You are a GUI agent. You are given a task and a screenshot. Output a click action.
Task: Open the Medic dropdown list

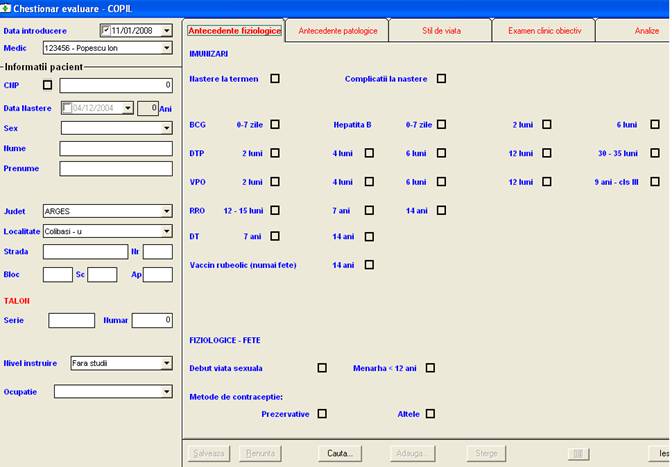[x=166, y=48]
